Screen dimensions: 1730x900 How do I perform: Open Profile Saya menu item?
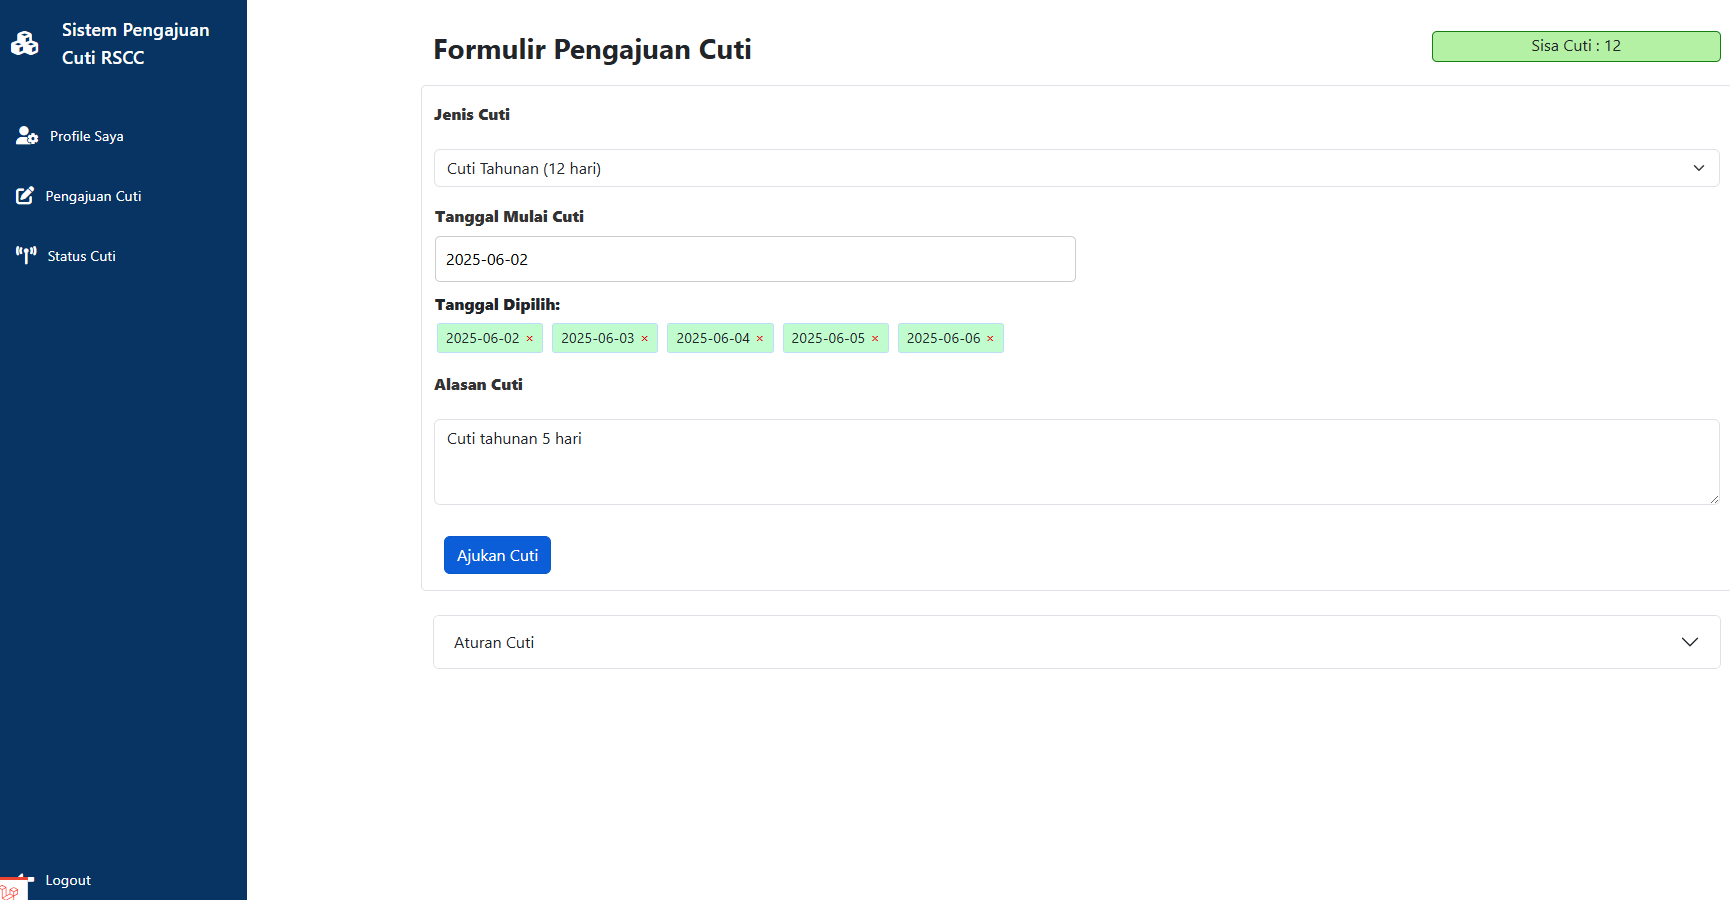tap(87, 136)
